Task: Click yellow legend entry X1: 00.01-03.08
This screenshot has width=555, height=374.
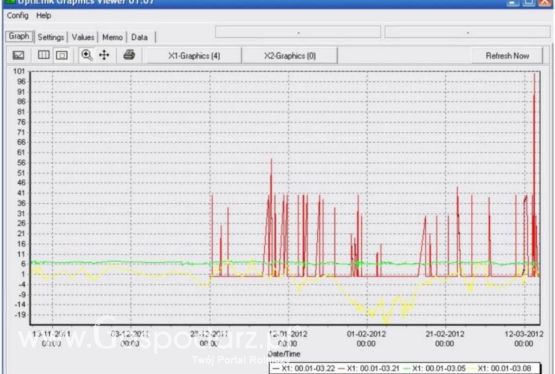Action: pyautogui.click(x=500, y=369)
